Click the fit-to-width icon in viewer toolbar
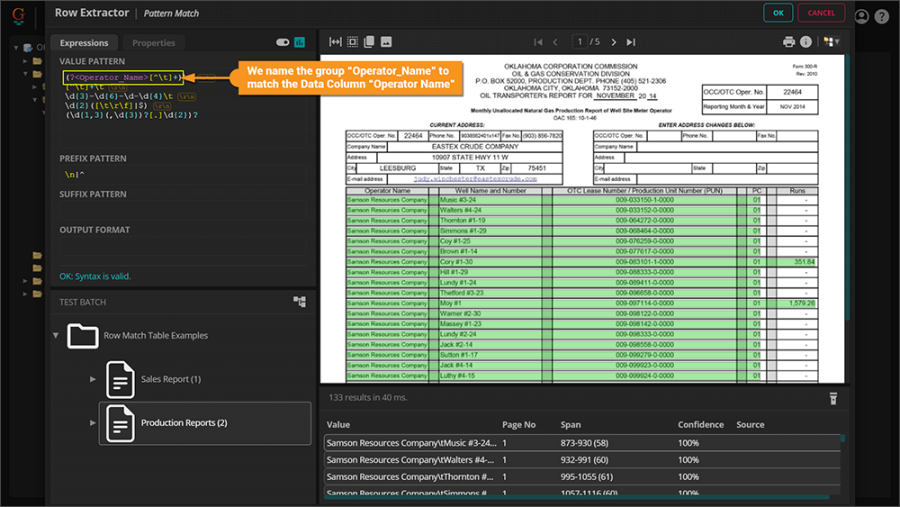Screen dimensions: 900x507 (x=335, y=42)
